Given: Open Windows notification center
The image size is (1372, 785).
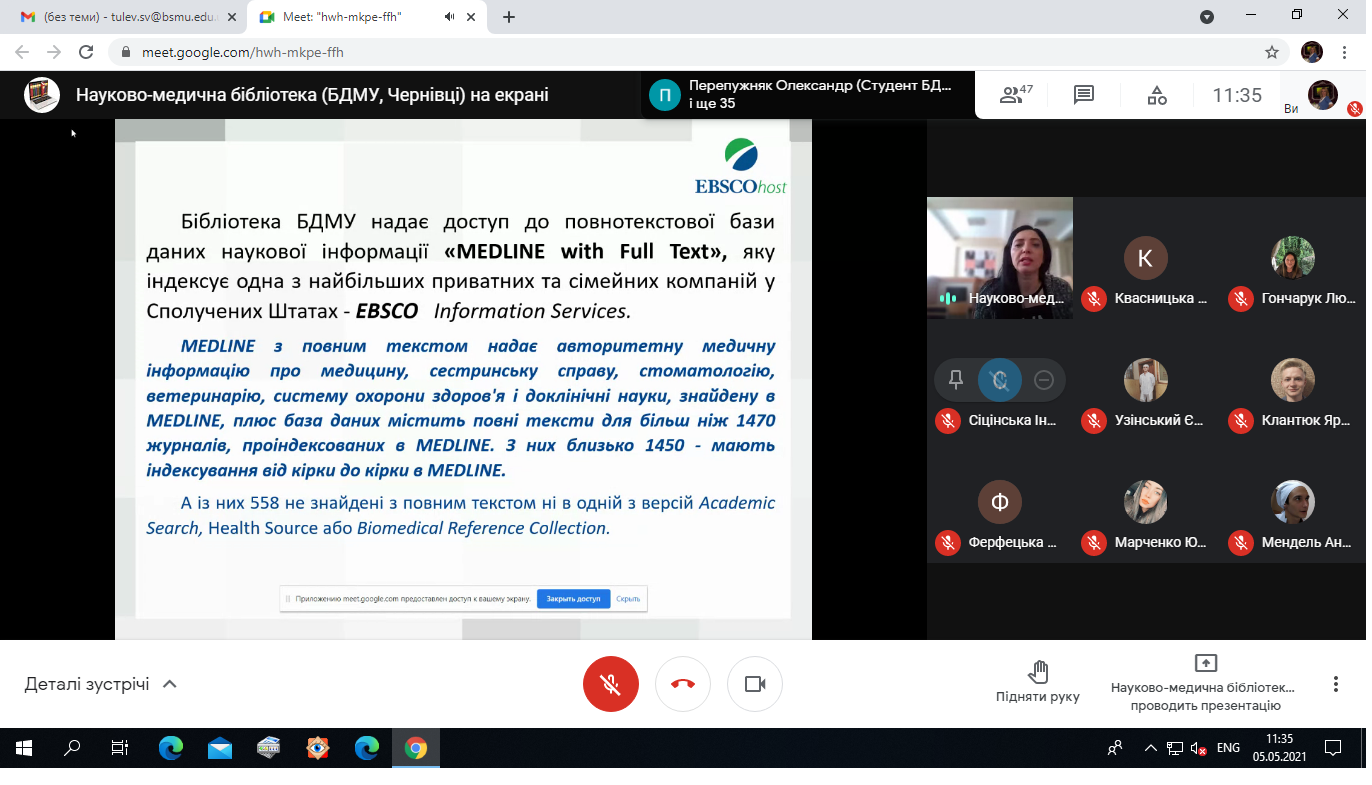Looking at the screenshot, I should (1333, 748).
